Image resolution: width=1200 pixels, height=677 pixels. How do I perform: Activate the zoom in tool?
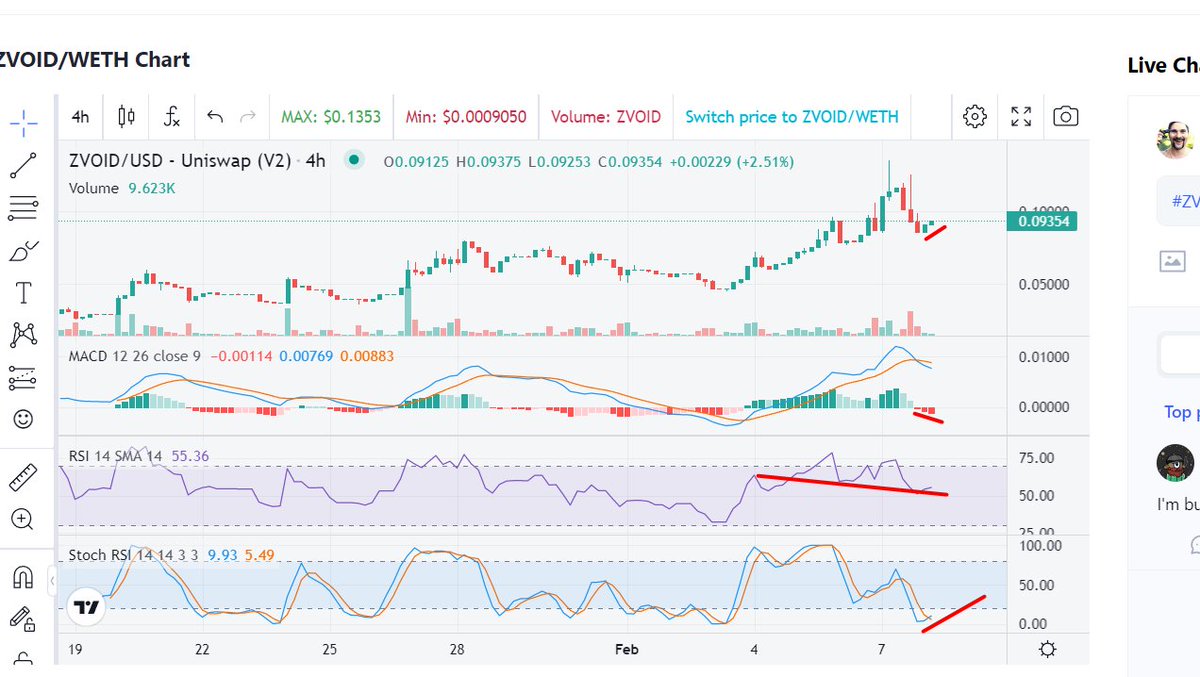click(24, 519)
